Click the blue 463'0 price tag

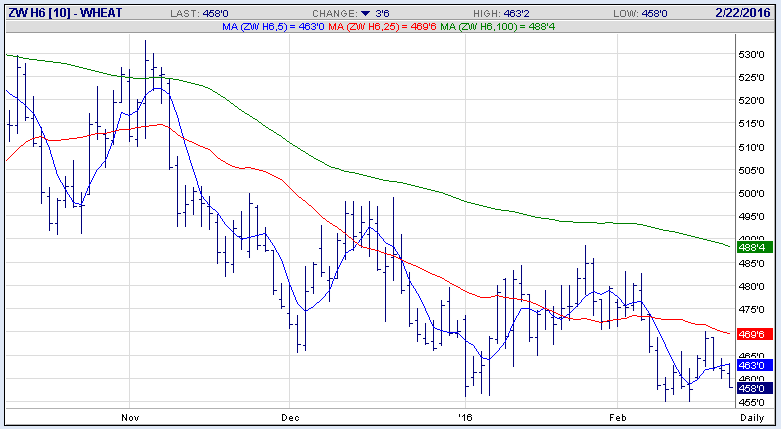coord(751,366)
